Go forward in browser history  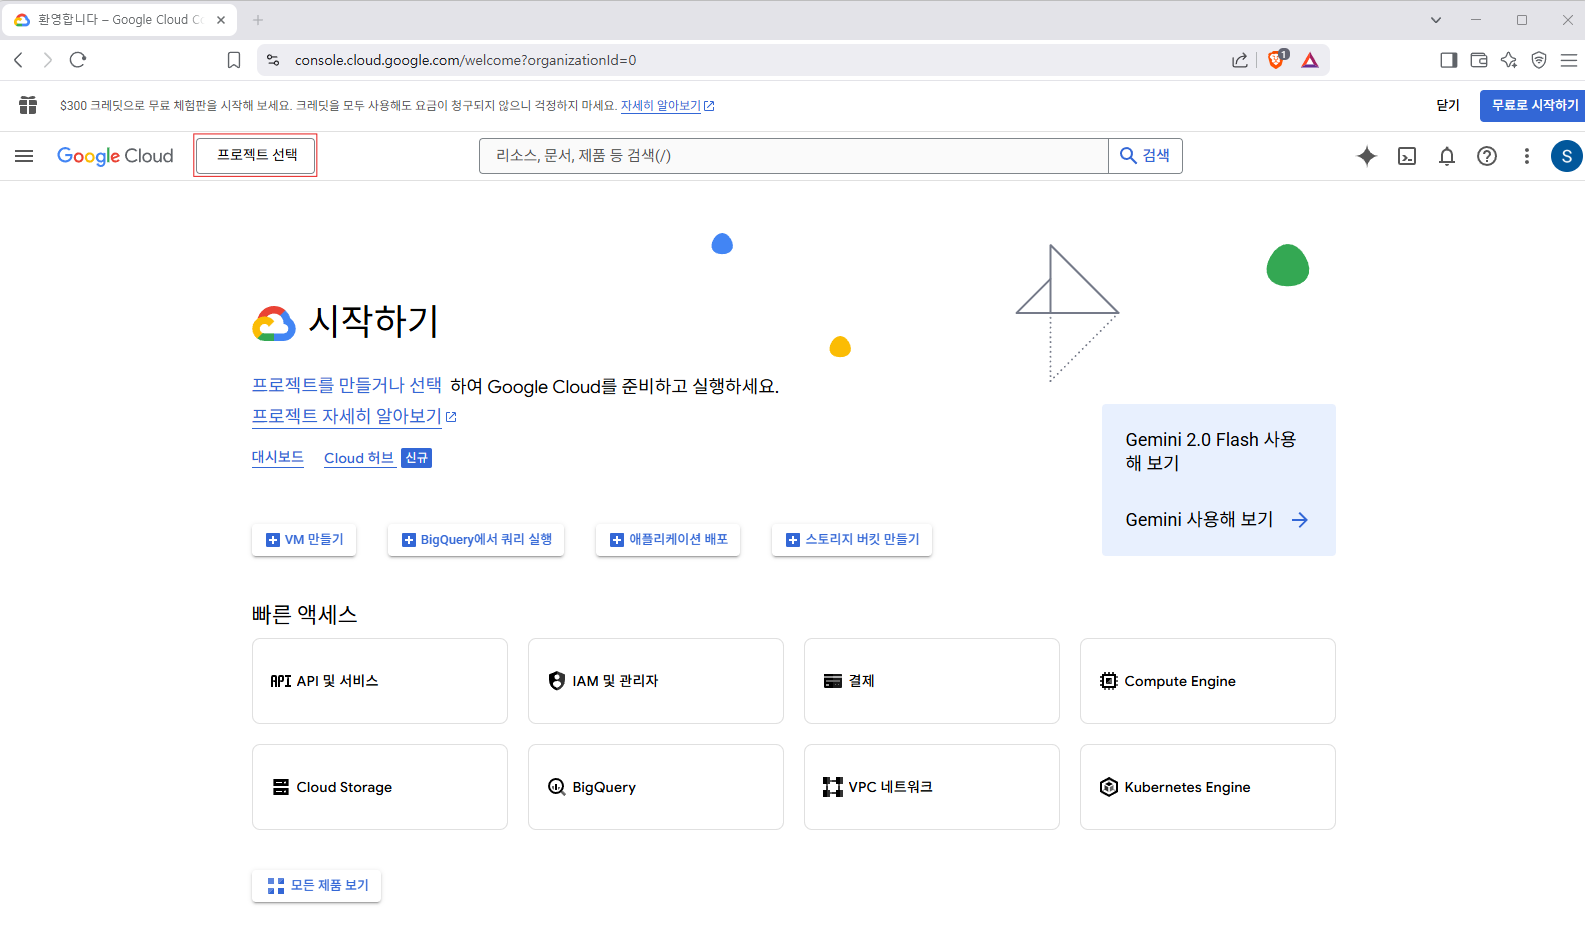[47, 60]
